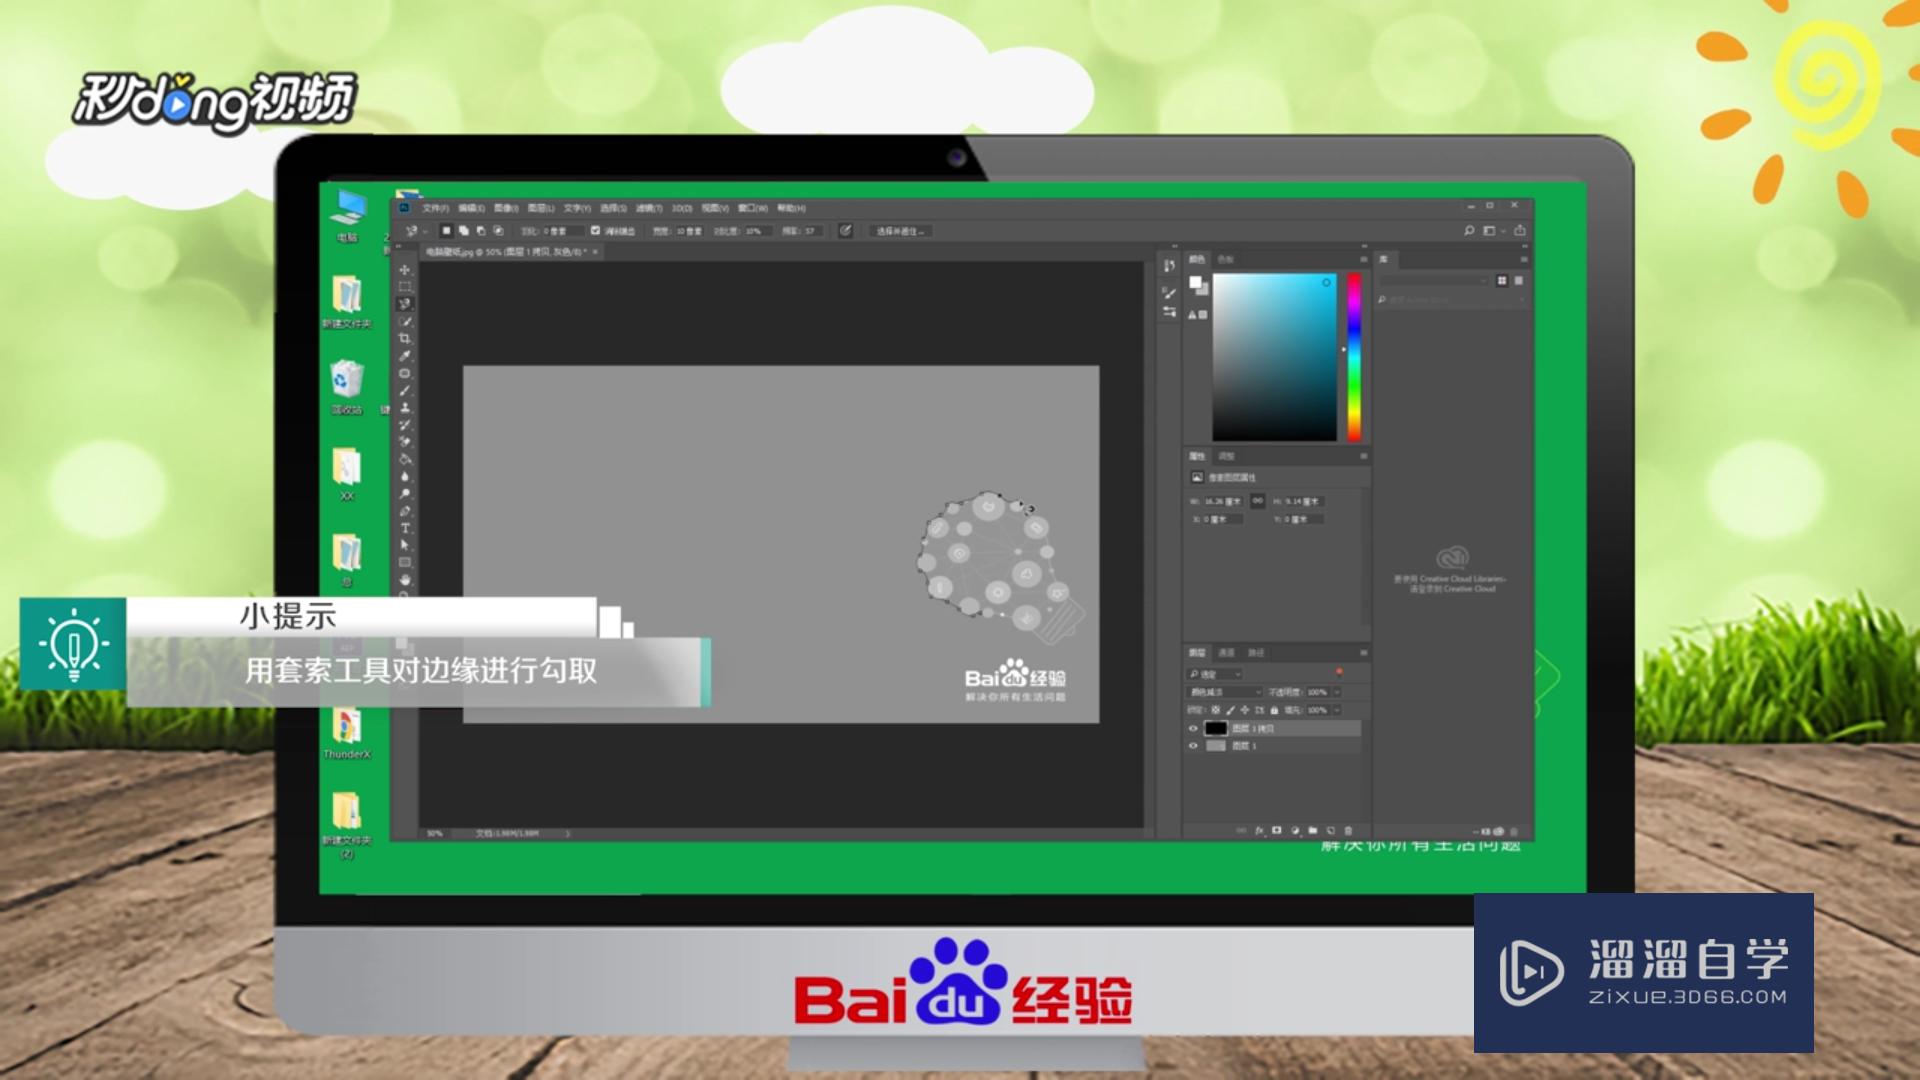Open the tool preset picker arrow
Viewport: 1920px width, 1080px height.
pyautogui.click(x=425, y=231)
